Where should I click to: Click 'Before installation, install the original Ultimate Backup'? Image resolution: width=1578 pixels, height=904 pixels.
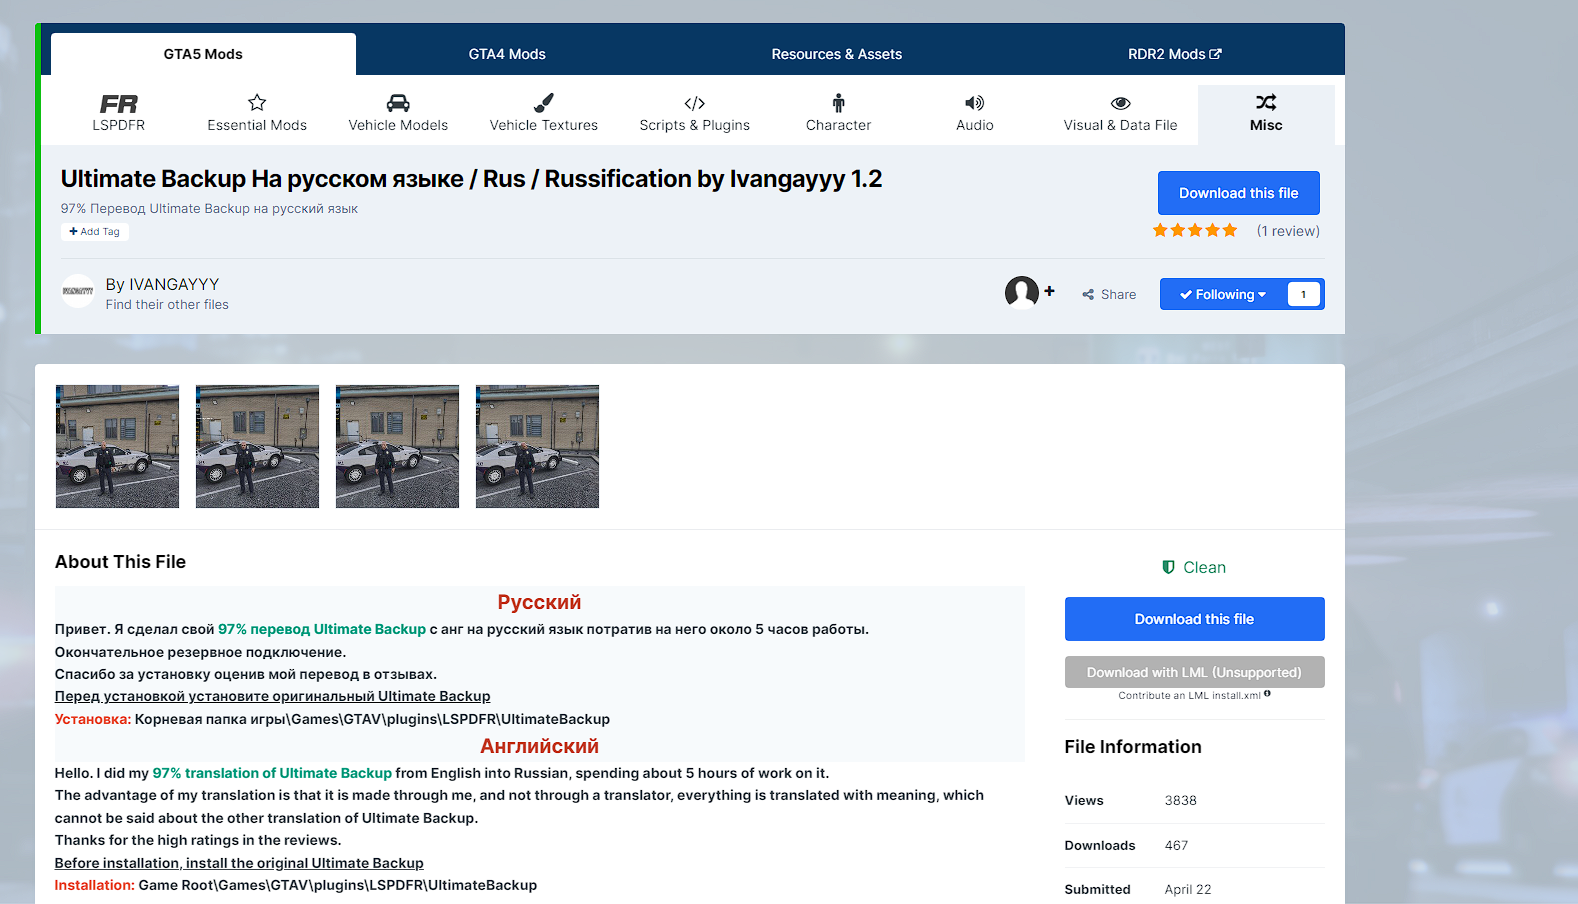[239, 863]
